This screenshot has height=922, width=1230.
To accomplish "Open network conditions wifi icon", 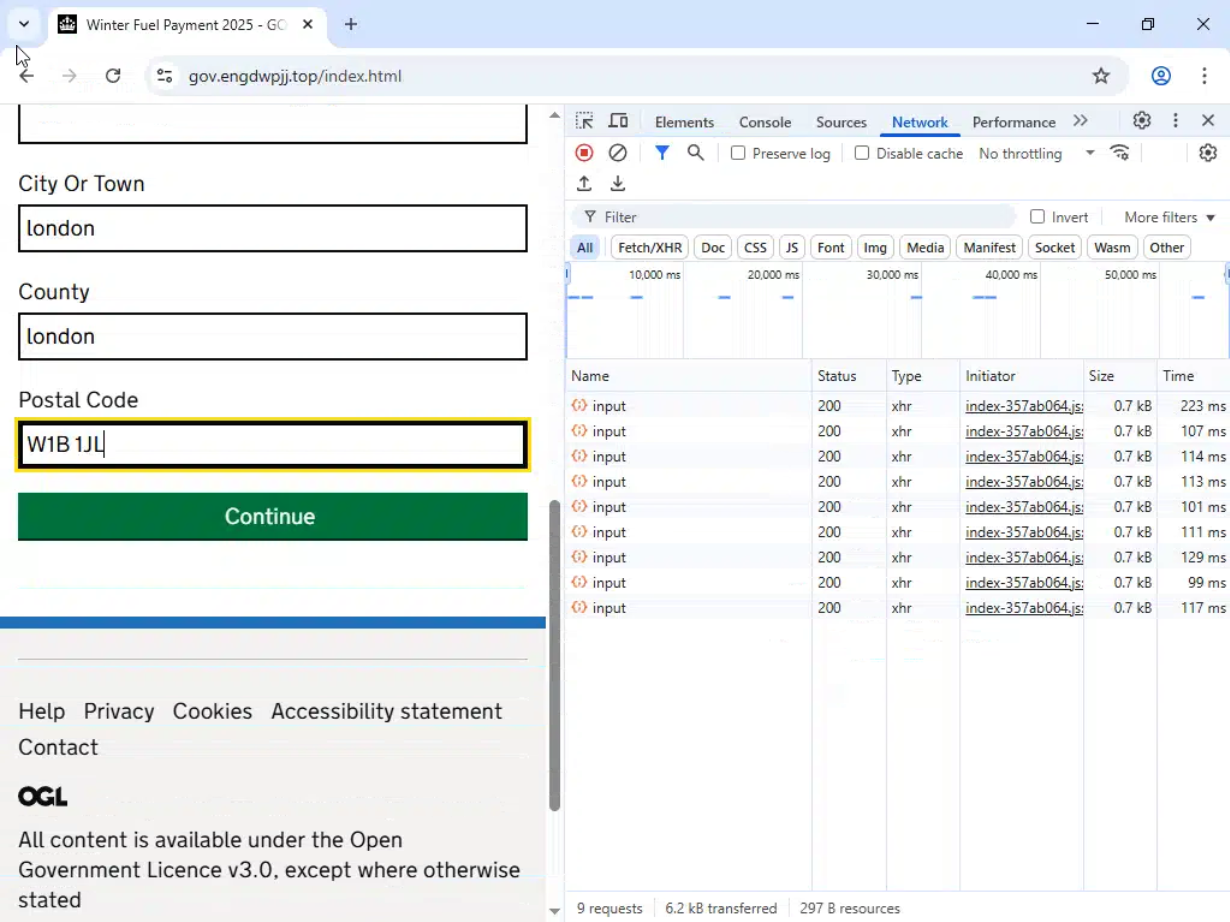I will click(x=1120, y=153).
